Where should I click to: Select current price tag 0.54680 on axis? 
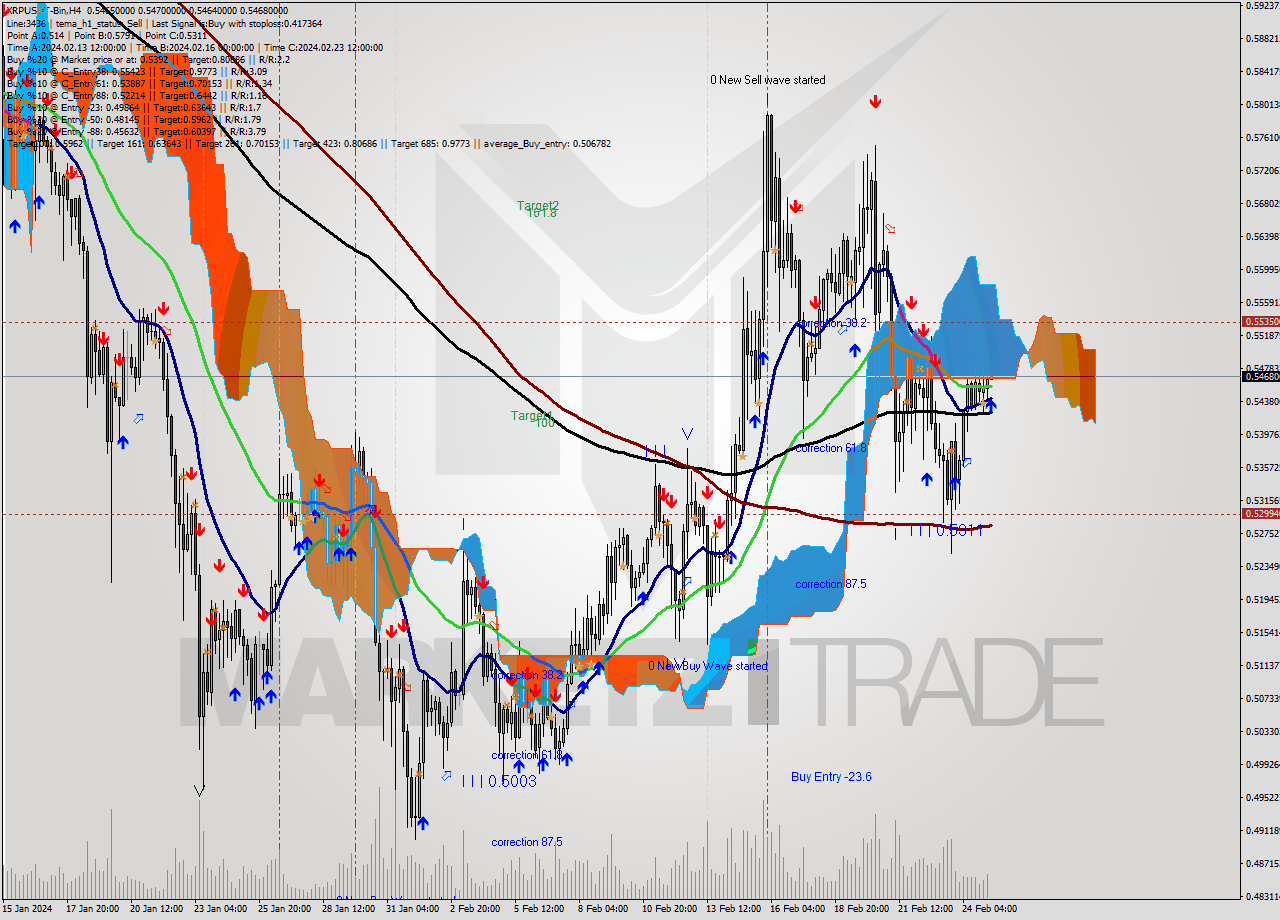click(1260, 376)
